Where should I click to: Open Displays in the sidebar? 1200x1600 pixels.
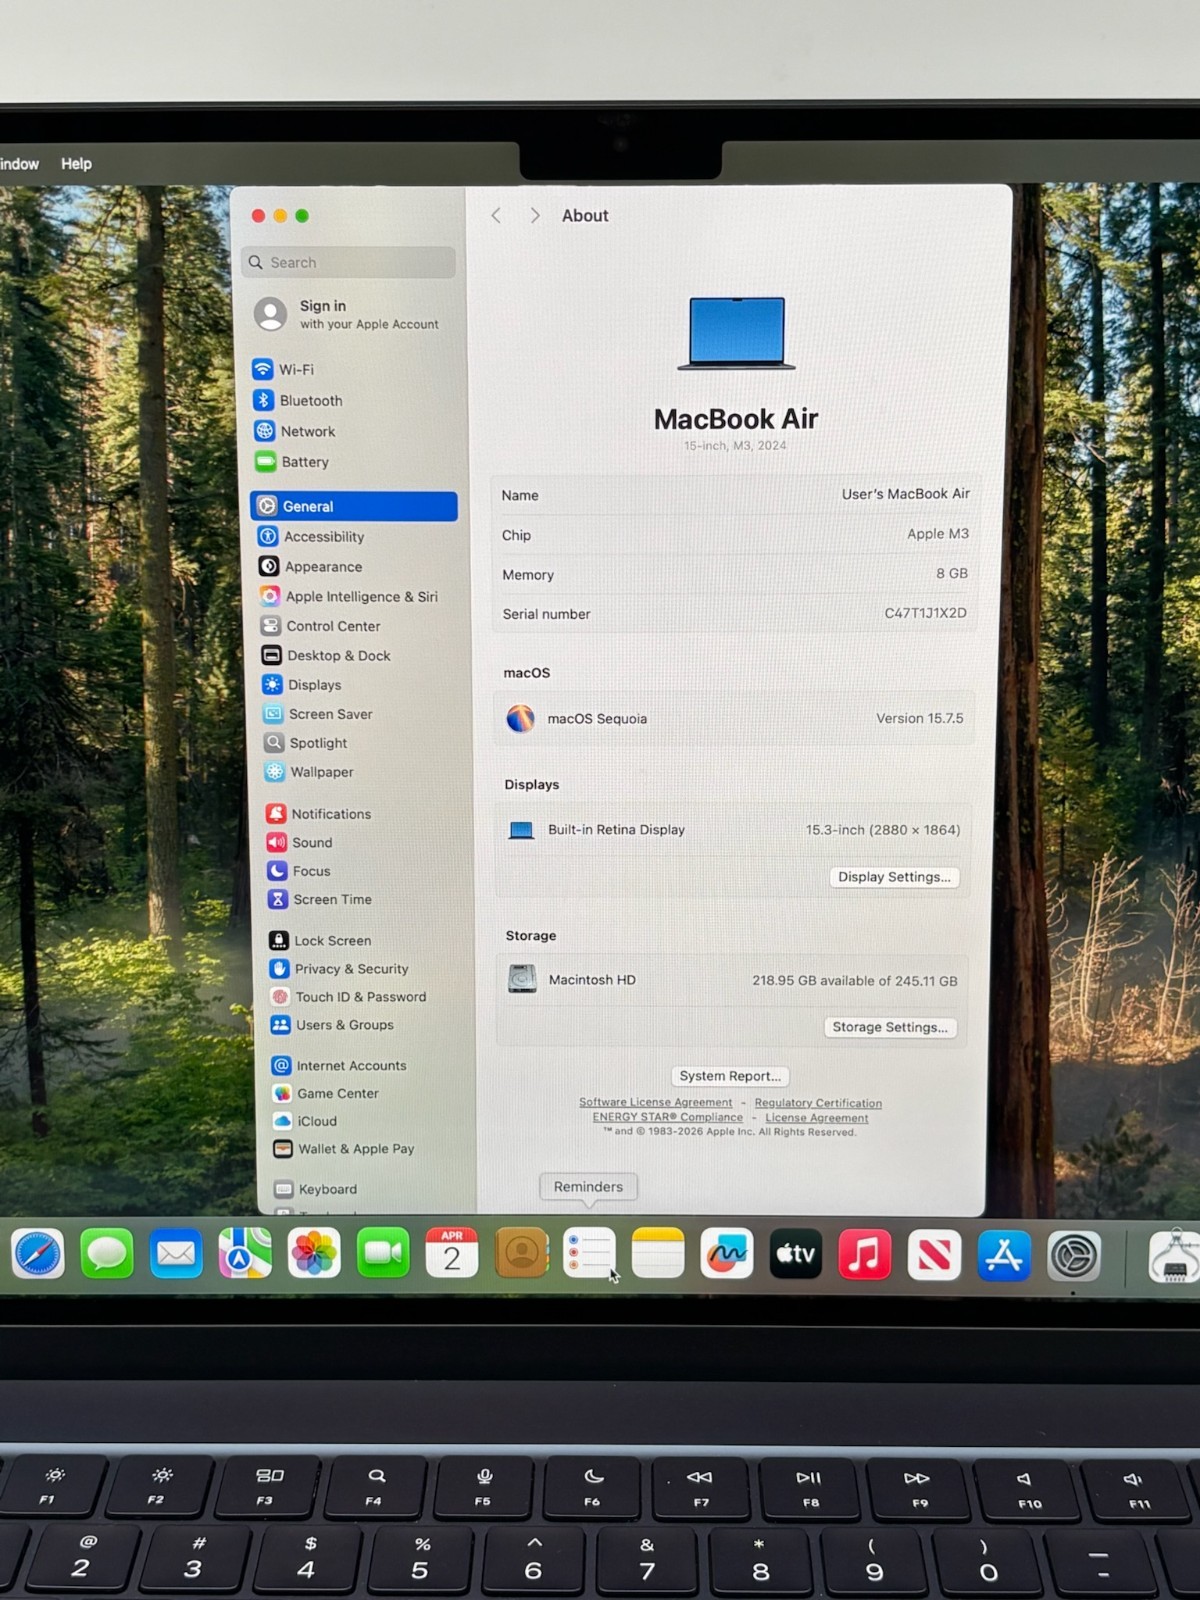point(302,685)
